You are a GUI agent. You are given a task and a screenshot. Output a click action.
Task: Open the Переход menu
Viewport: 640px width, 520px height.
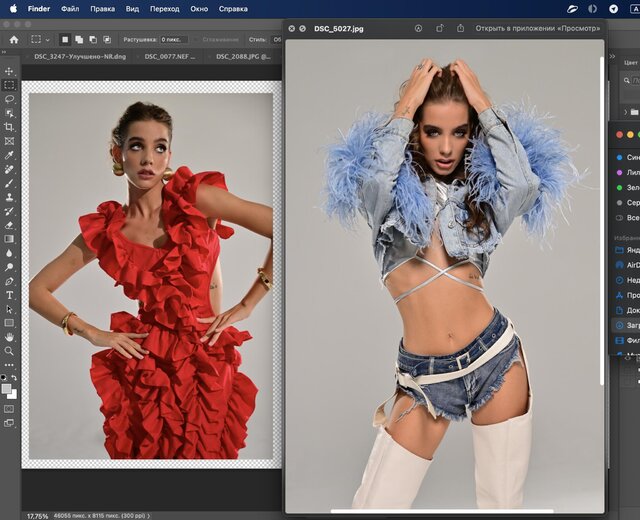click(x=164, y=9)
